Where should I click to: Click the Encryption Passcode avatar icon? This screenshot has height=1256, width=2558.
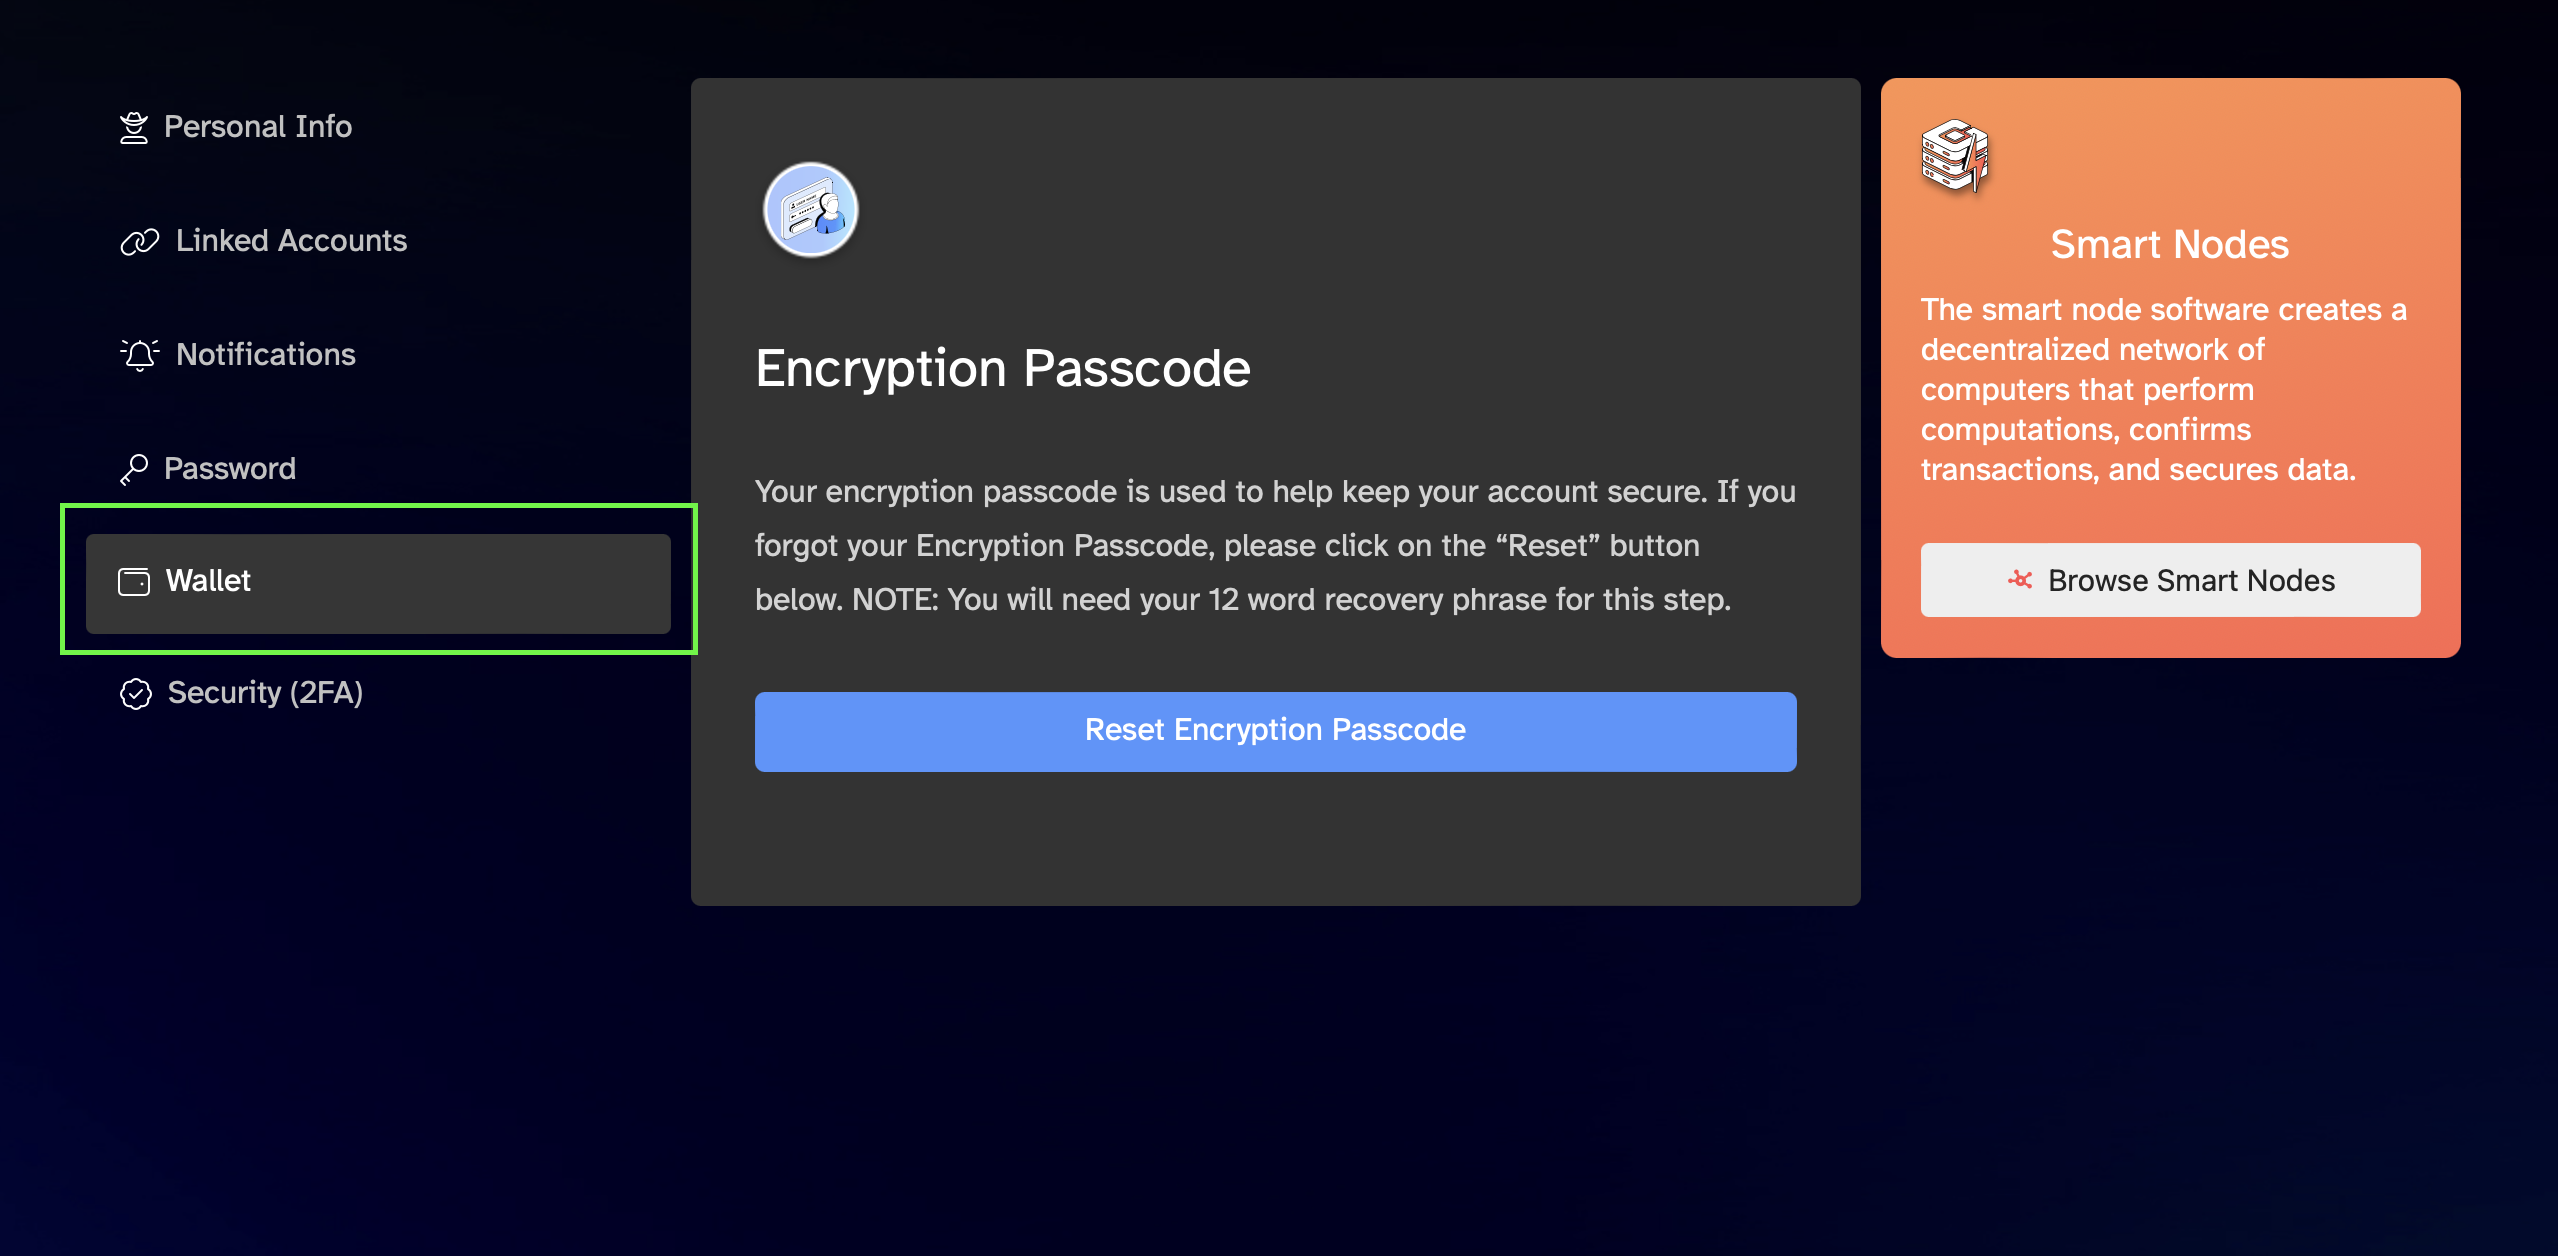coord(811,210)
